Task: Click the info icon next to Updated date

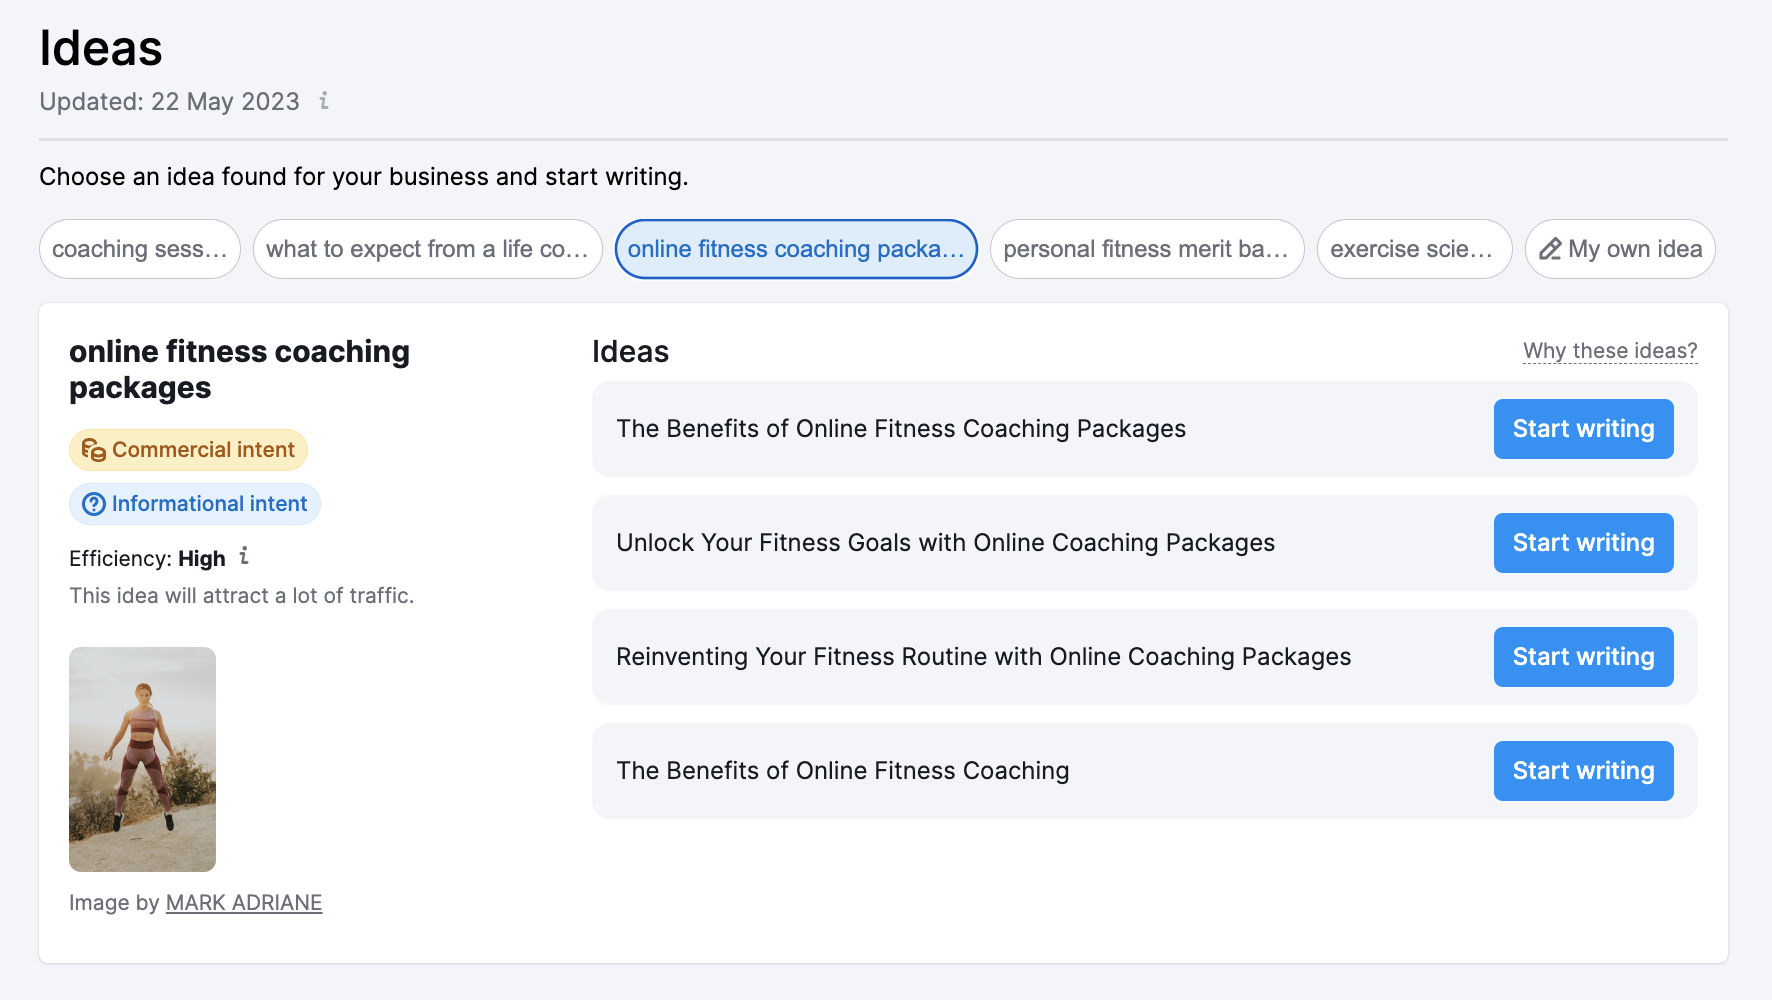Action: pos(324,101)
